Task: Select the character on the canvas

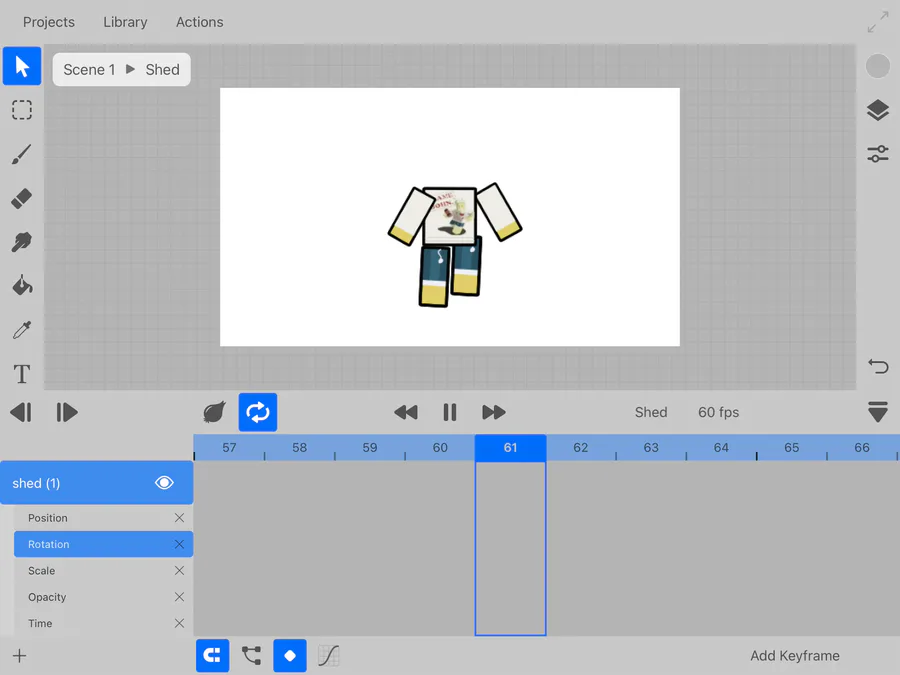Action: [454, 245]
